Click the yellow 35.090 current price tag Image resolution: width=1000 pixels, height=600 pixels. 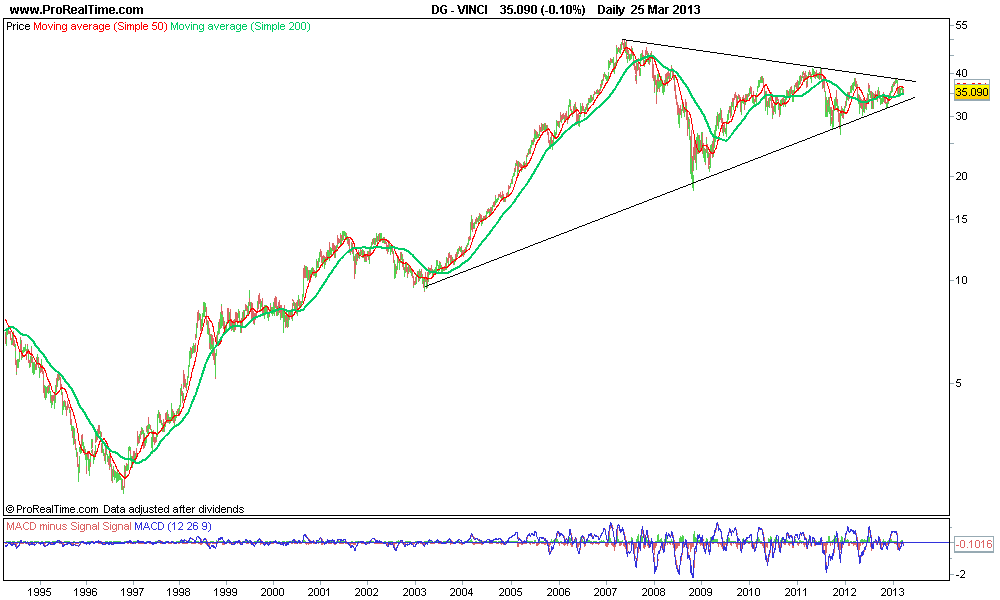coord(971,92)
